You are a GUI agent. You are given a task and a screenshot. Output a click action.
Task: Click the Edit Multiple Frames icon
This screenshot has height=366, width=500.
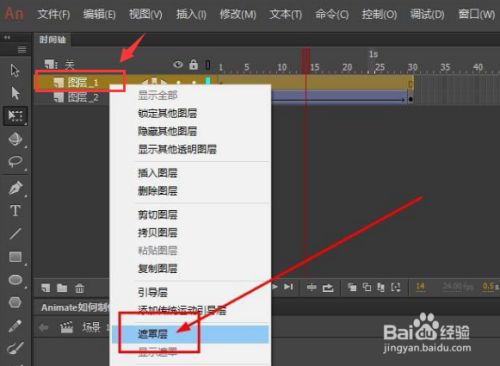tap(381, 287)
